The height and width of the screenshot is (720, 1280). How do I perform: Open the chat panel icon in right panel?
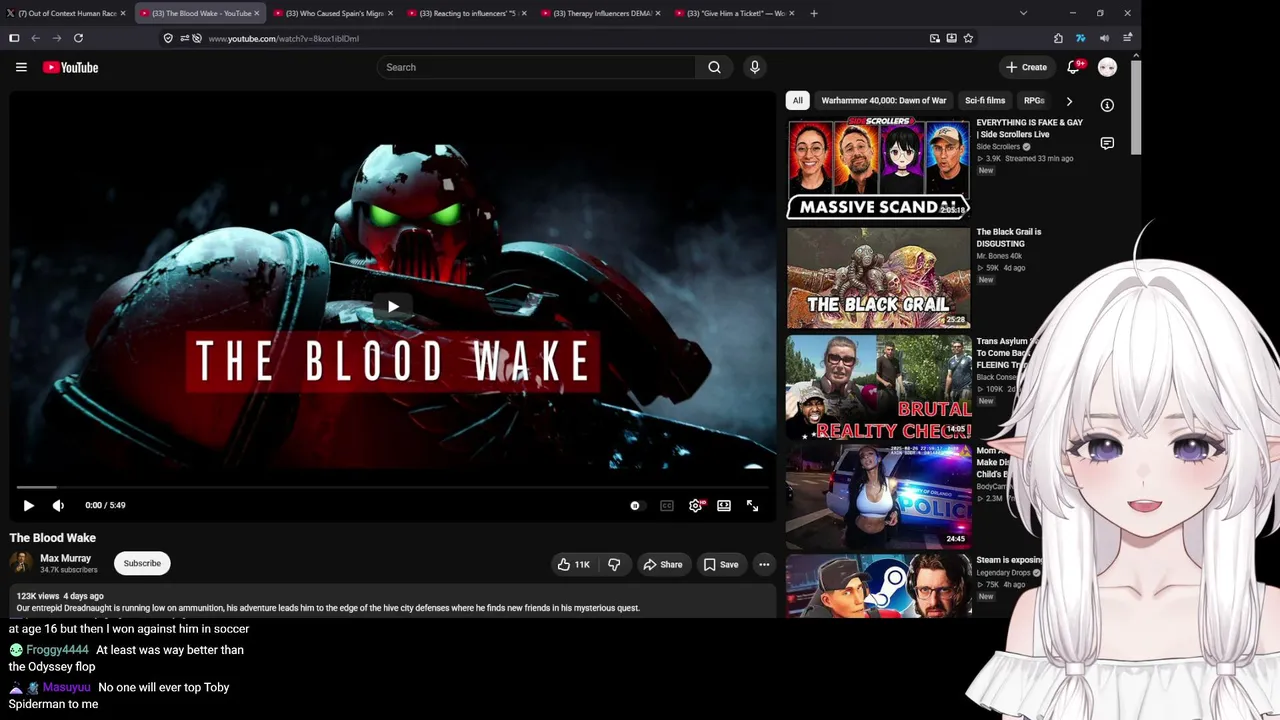[x=1107, y=143]
